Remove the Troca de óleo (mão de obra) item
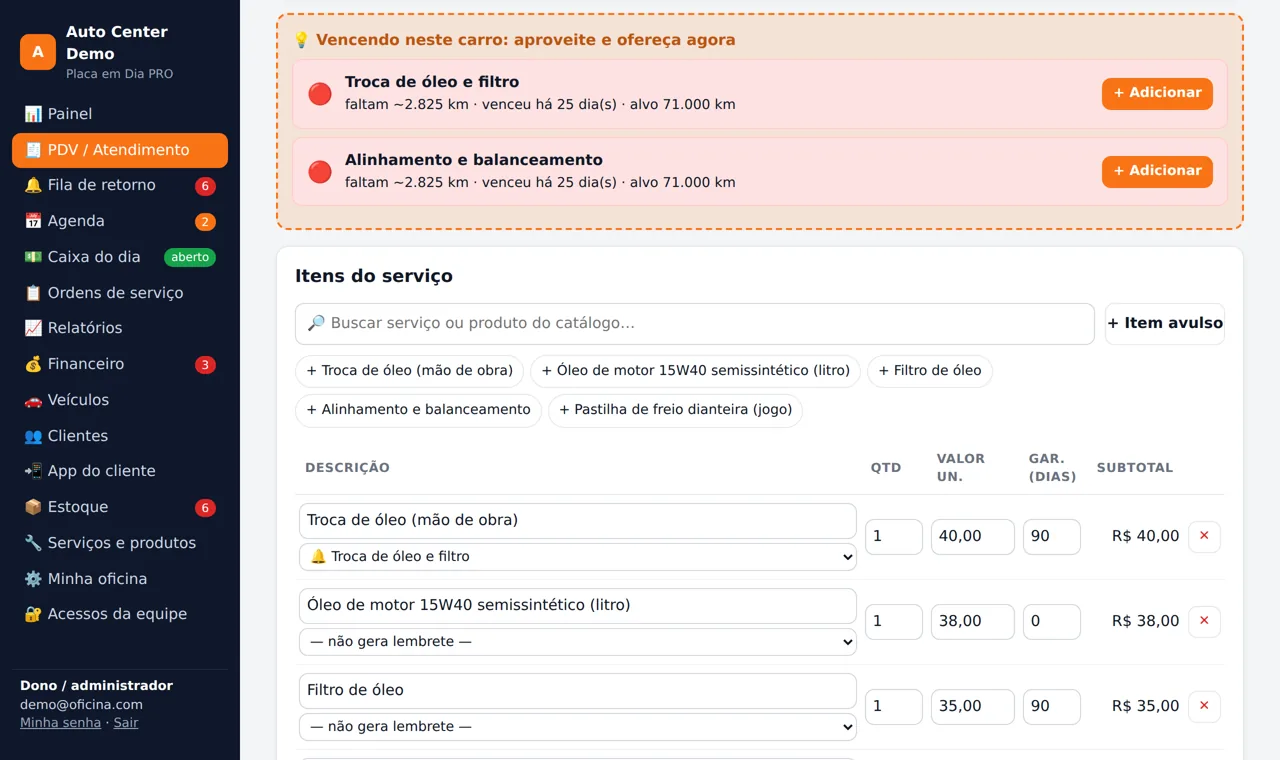The height and width of the screenshot is (760, 1280). [x=1204, y=536]
